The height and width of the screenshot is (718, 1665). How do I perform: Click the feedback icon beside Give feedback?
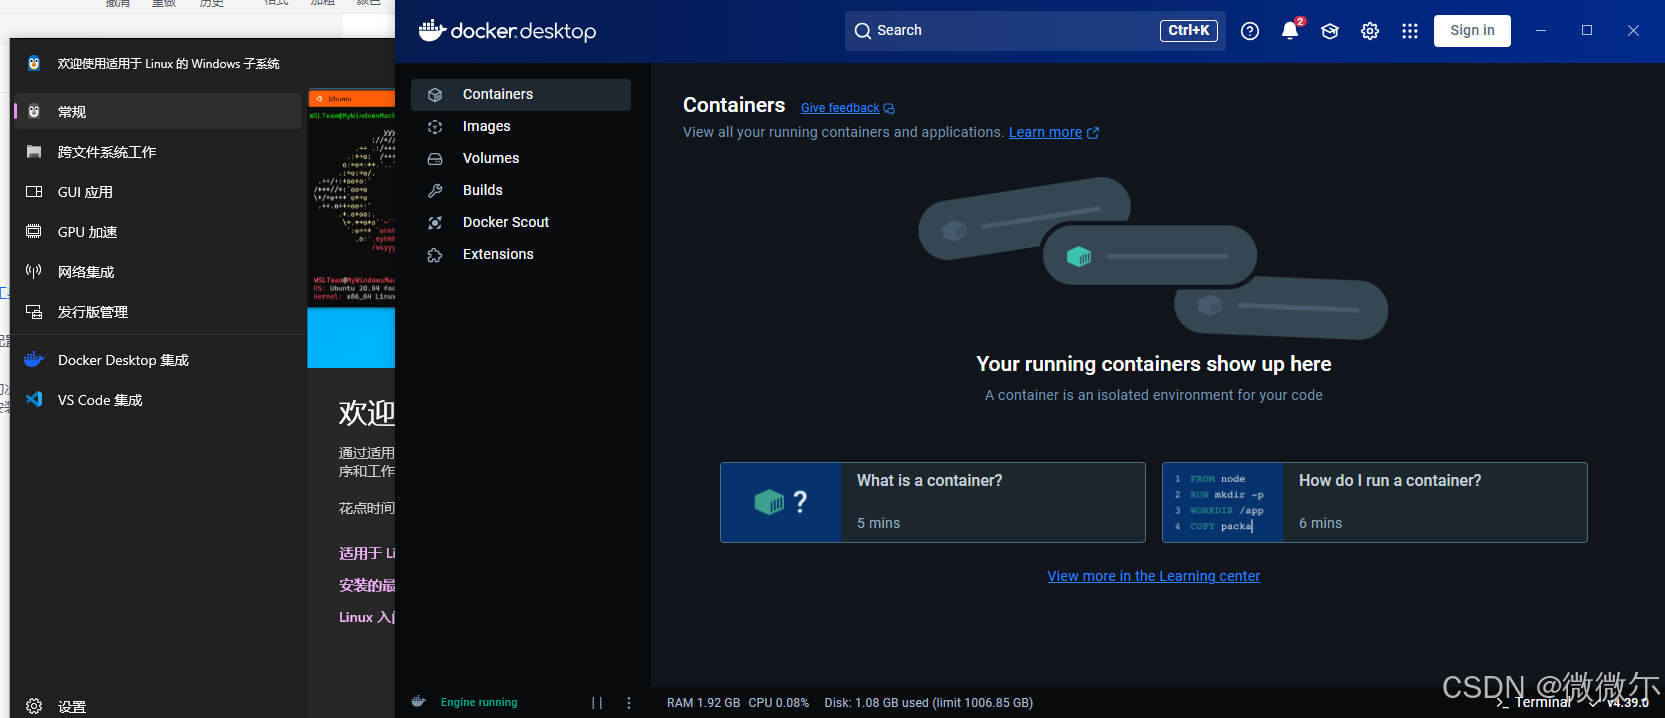[889, 109]
